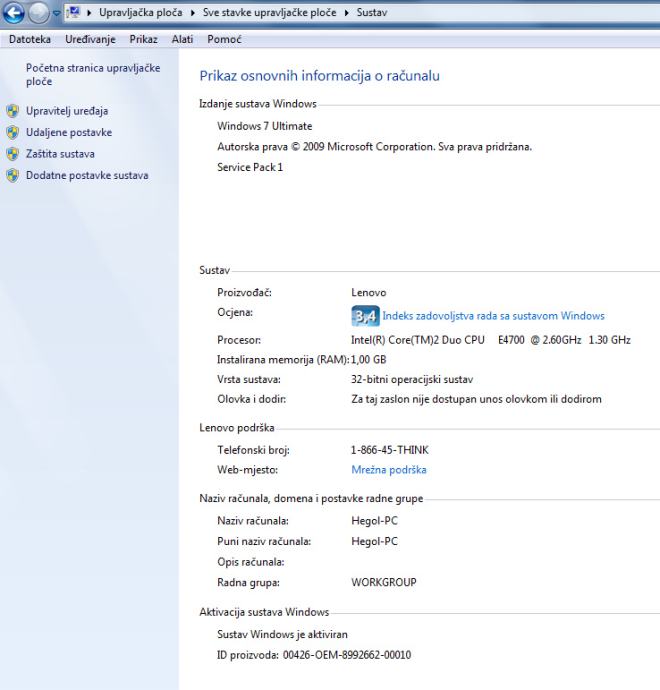
Task: Open the Mrežna podrška link
Action: 389,470
